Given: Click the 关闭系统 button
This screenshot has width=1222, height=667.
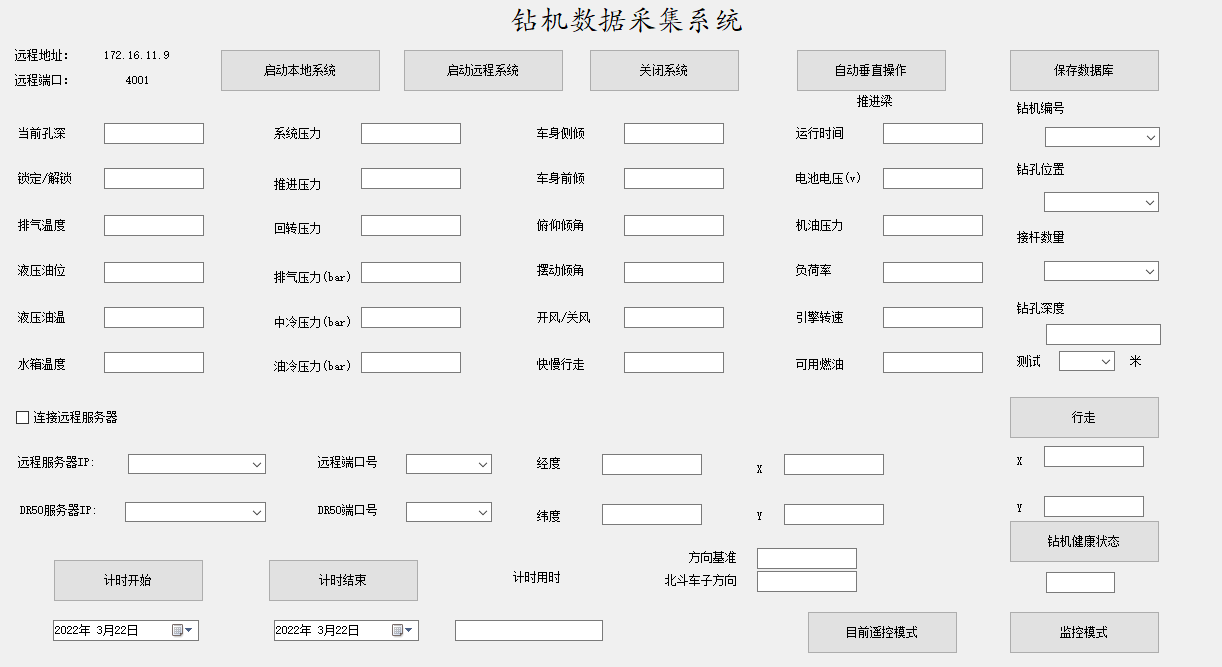Looking at the screenshot, I should click(664, 71).
